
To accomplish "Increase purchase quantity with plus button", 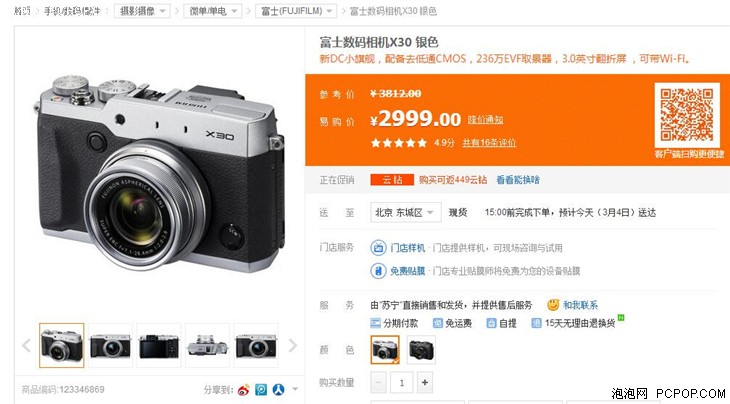I will (425, 383).
